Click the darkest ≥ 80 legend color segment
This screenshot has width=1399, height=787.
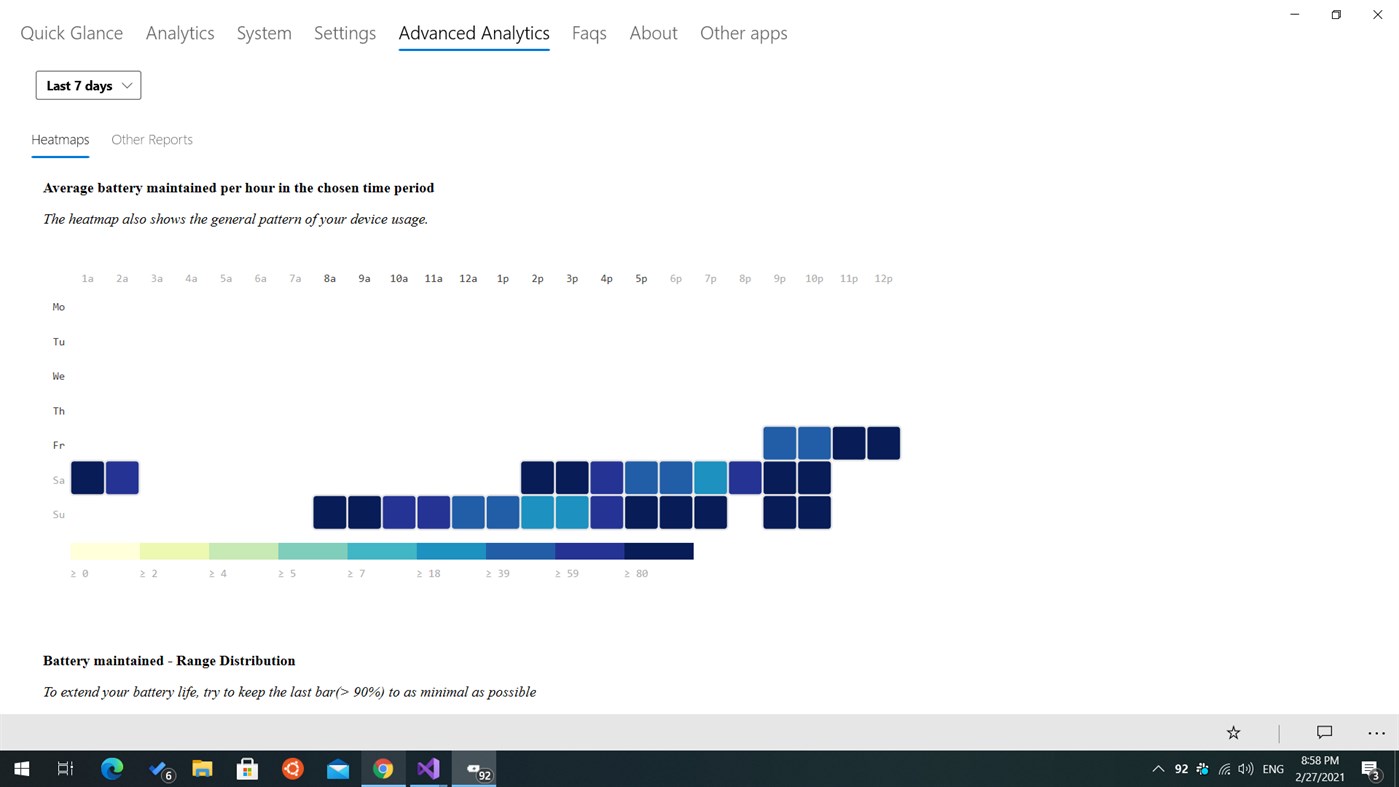pos(658,549)
